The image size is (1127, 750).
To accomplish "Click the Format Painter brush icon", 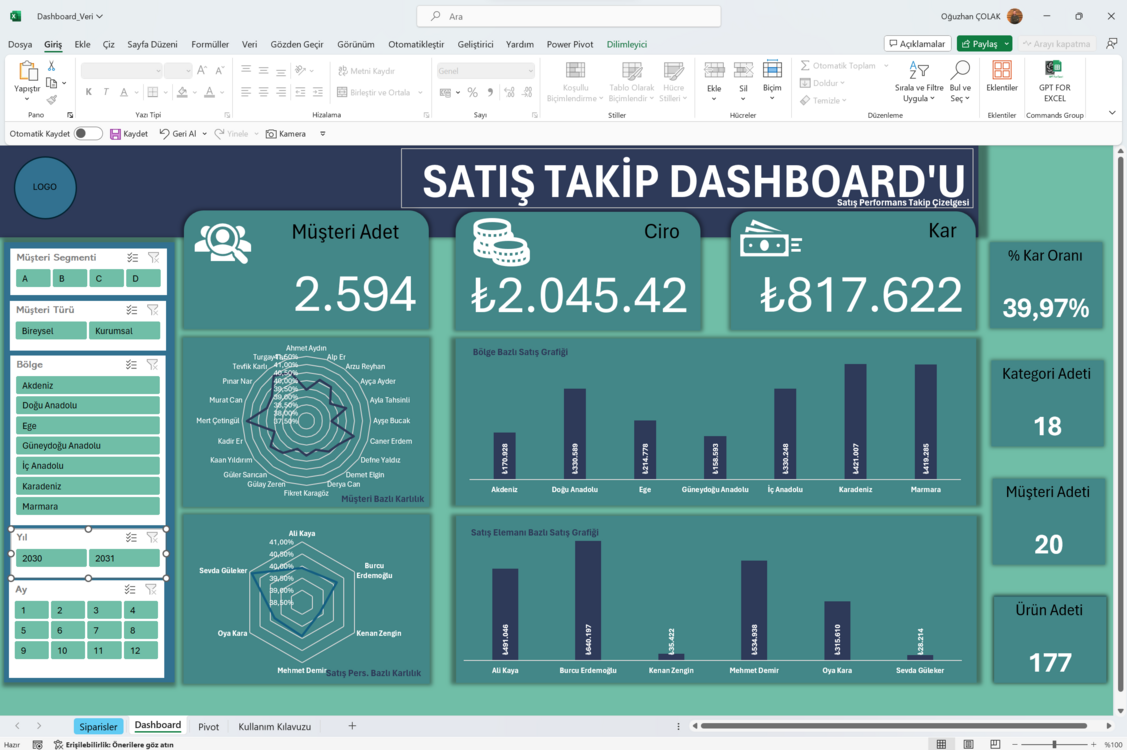I will pos(51,99).
